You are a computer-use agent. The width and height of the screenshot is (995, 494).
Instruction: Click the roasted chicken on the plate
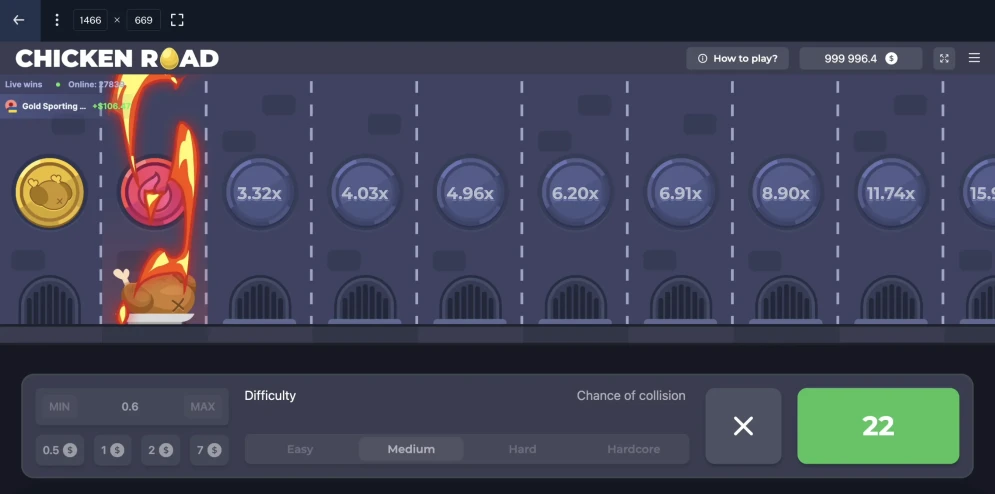pyautogui.click(x=157, y=297)
